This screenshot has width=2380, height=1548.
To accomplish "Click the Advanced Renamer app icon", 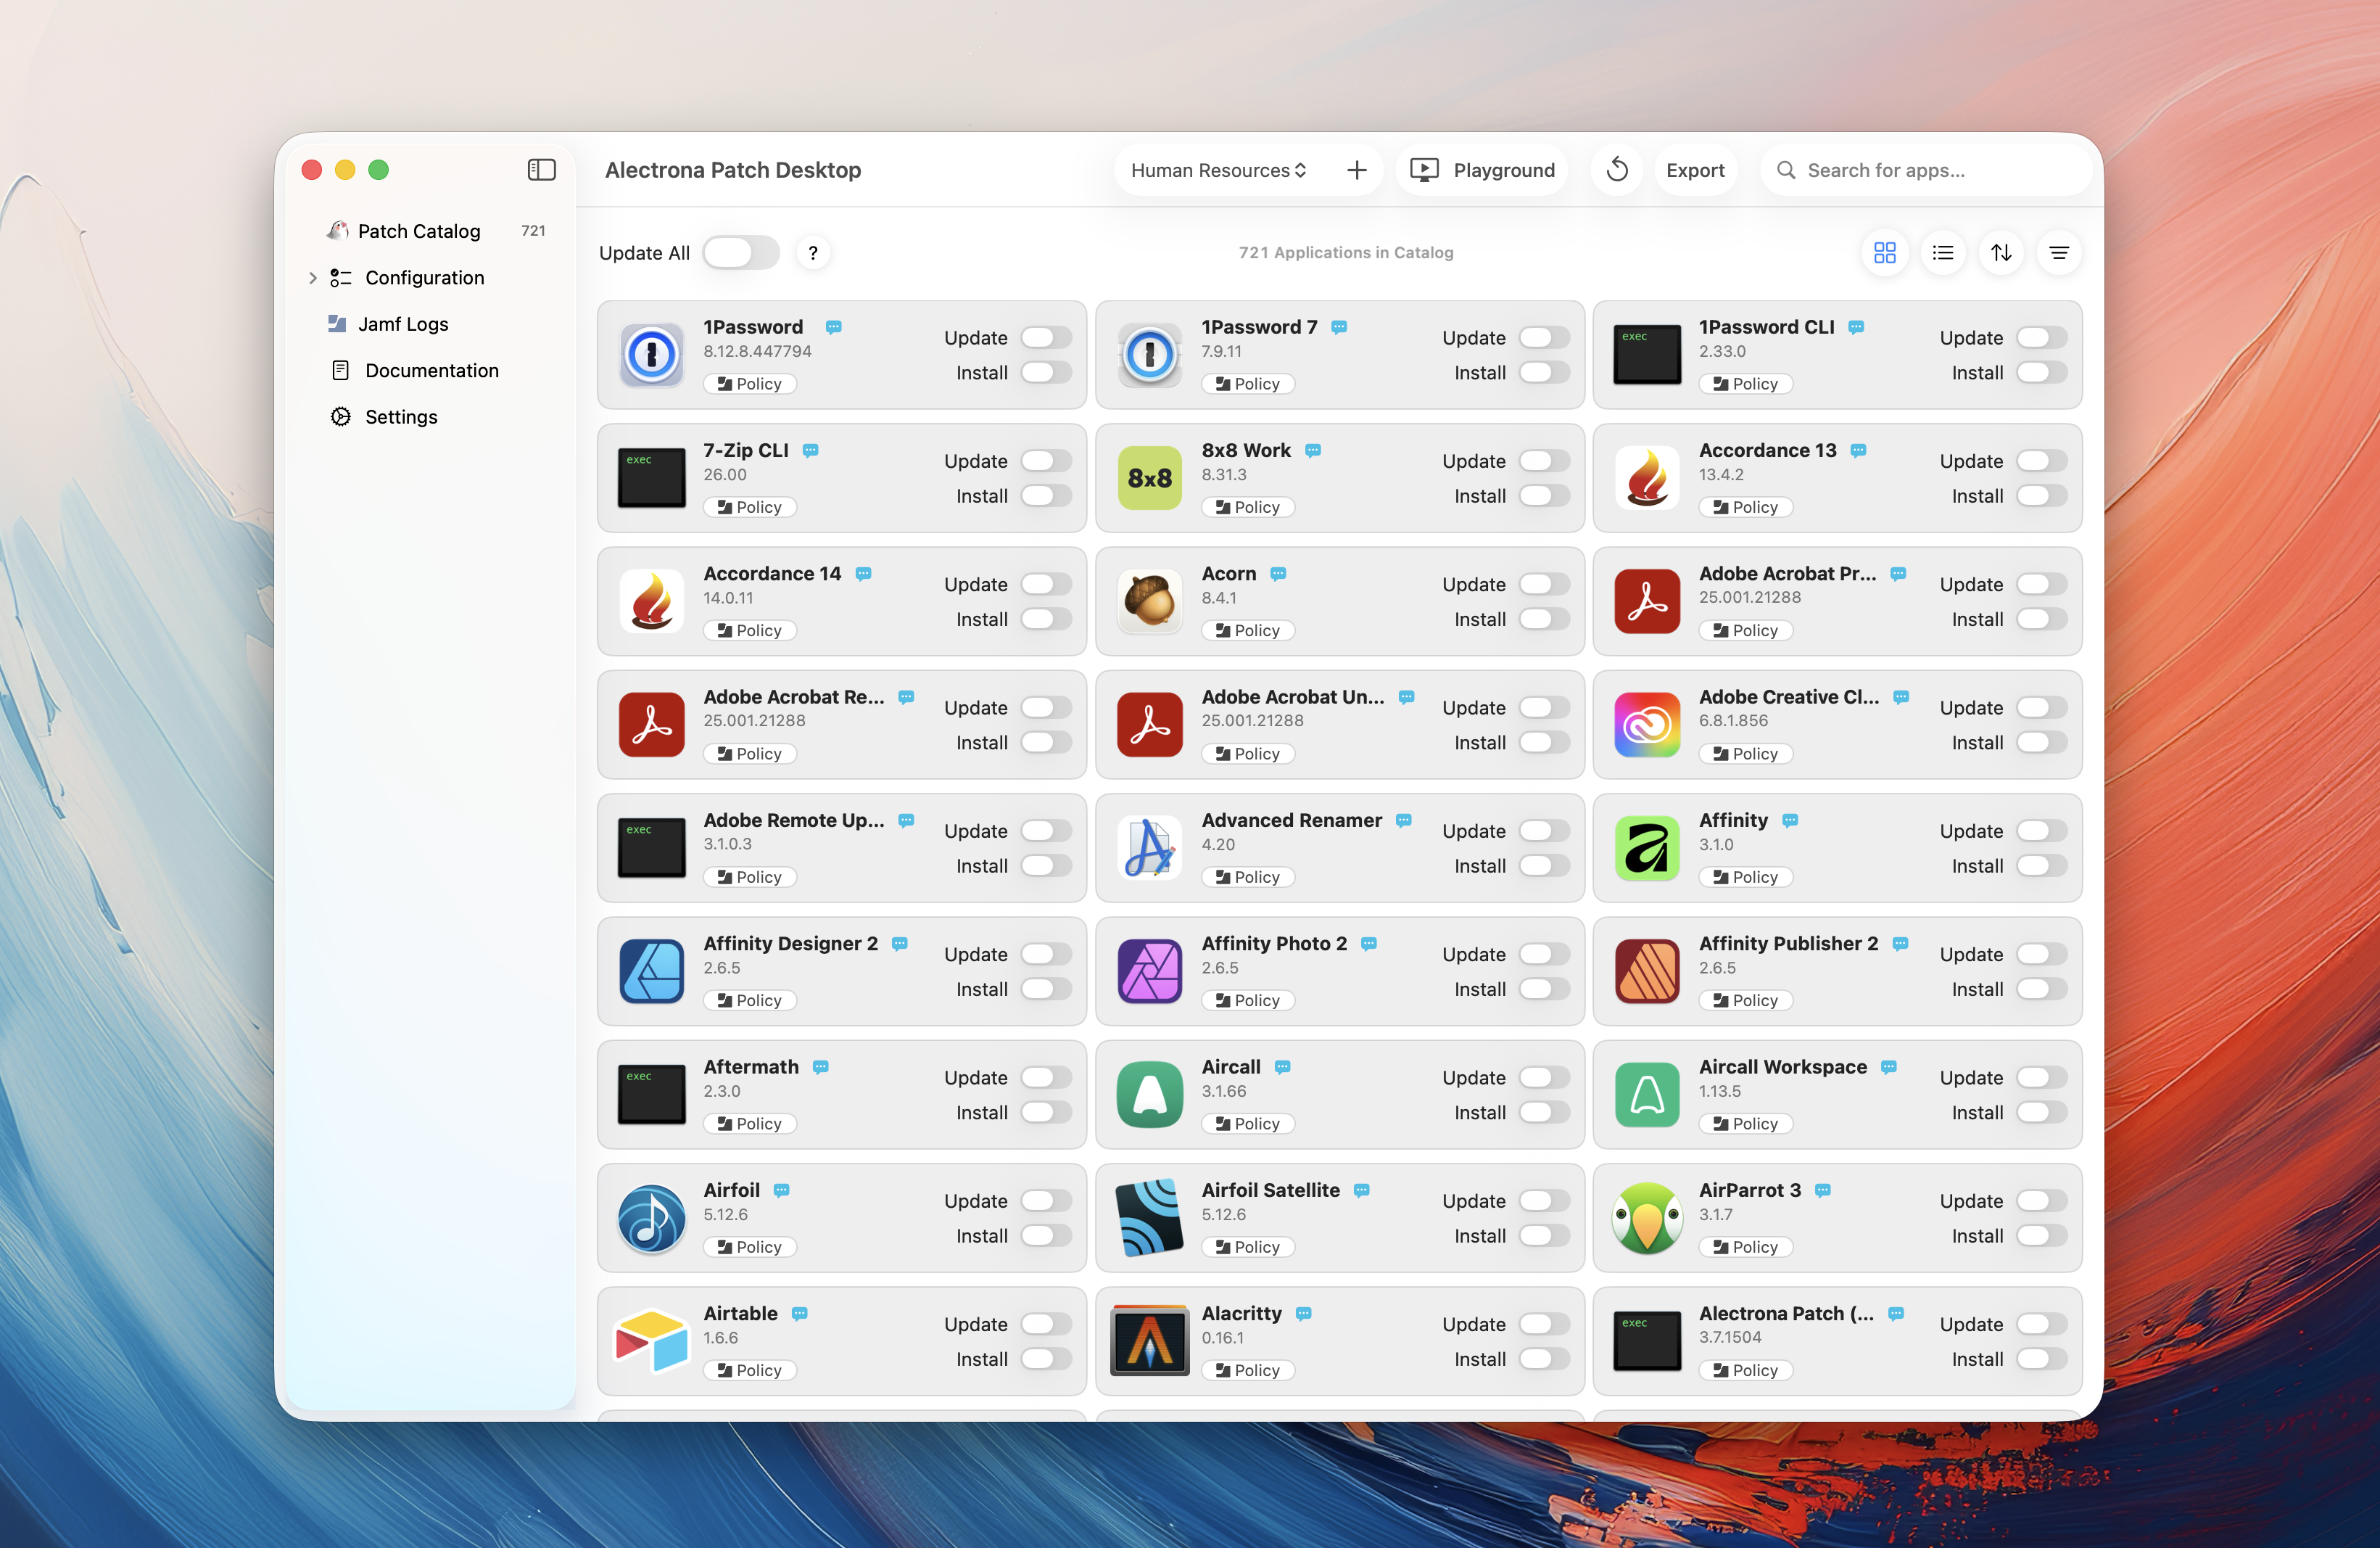I will (x=1149, y=847).
